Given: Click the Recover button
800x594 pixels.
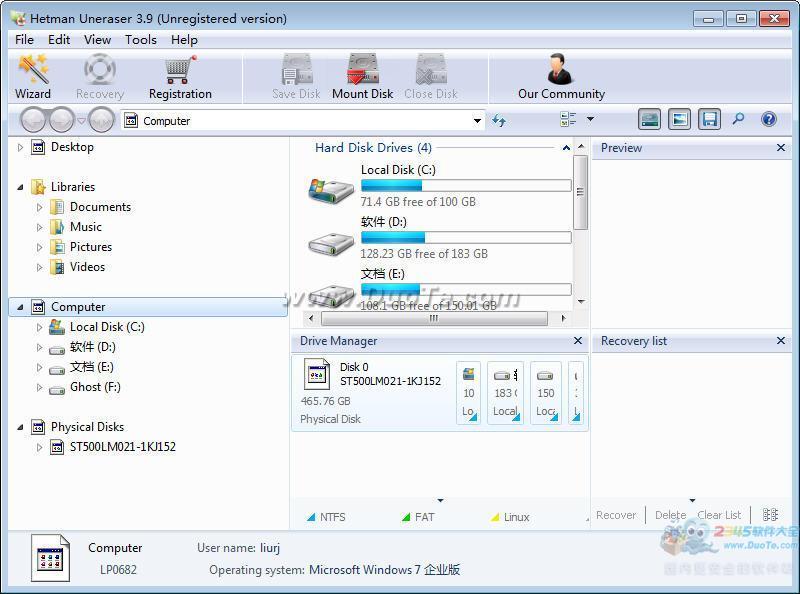Looking at the screenshot, I should click(616, 515).
